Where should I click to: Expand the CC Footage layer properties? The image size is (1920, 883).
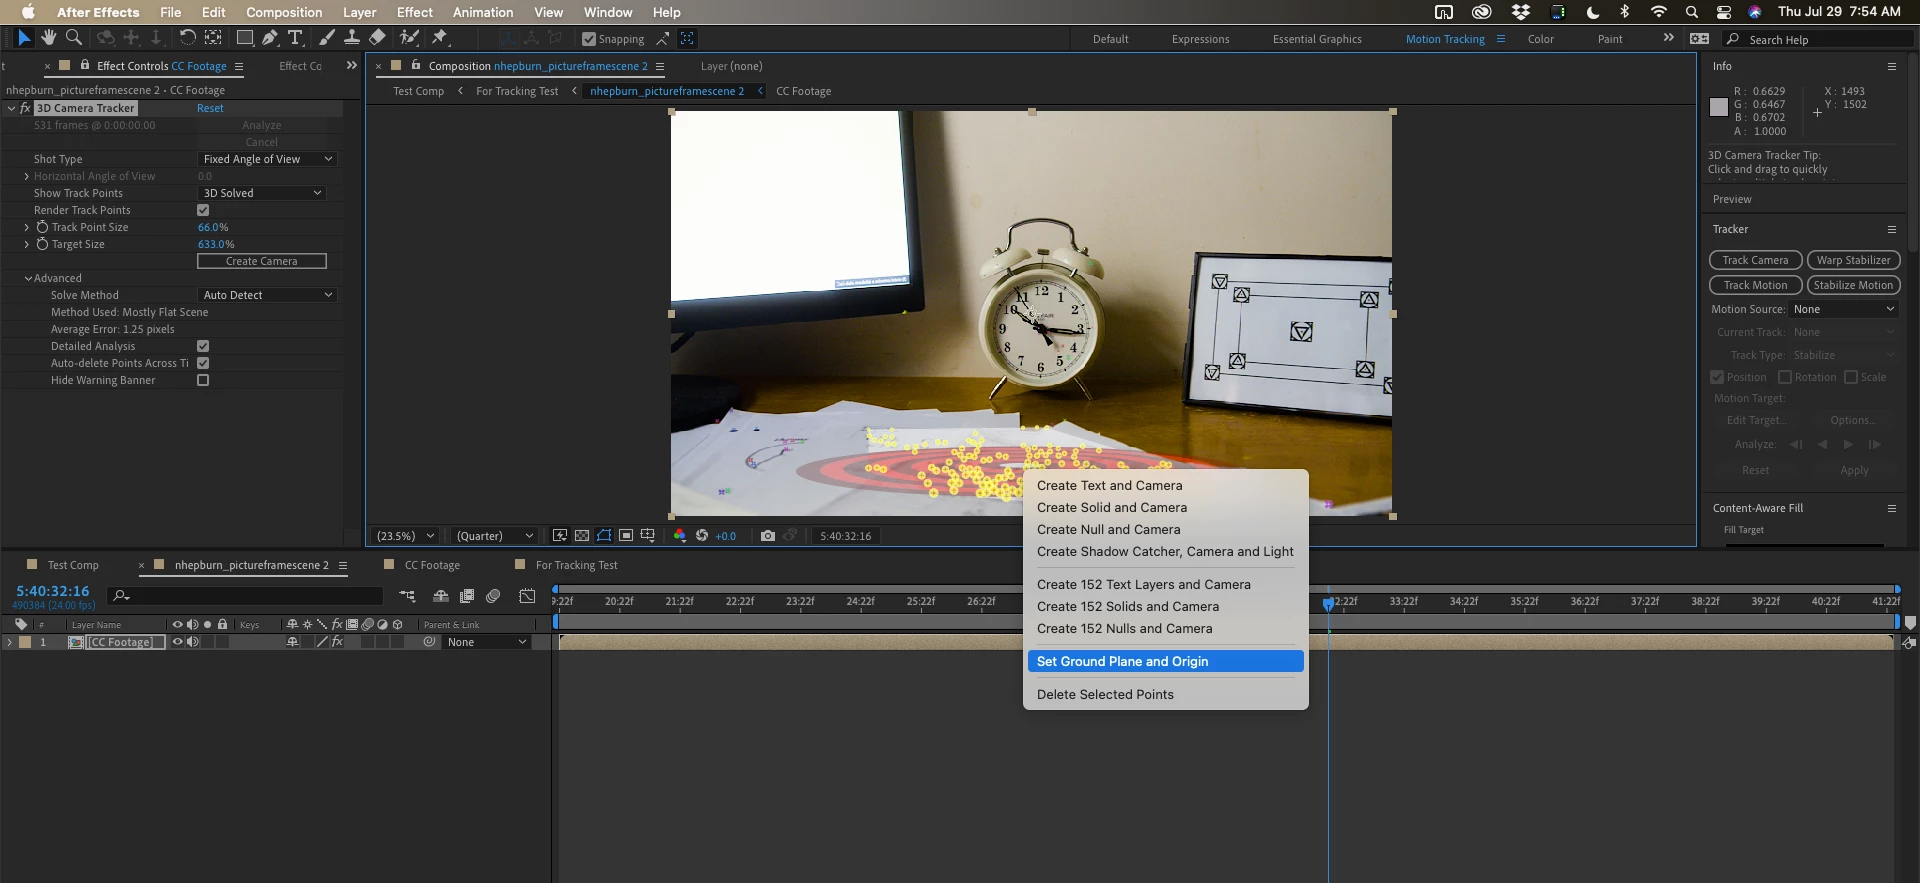tap(10, 642)
